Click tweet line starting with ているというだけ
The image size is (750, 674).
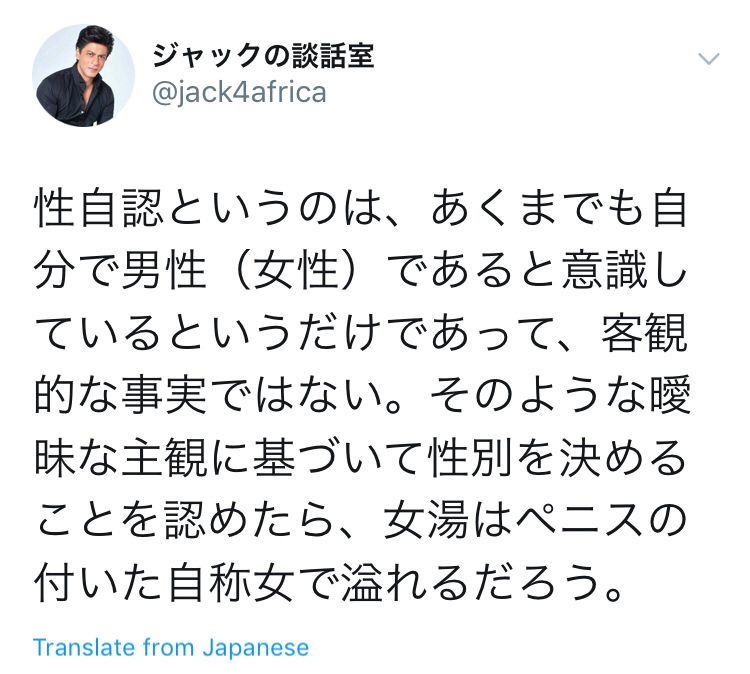click(x=361, y=333)
